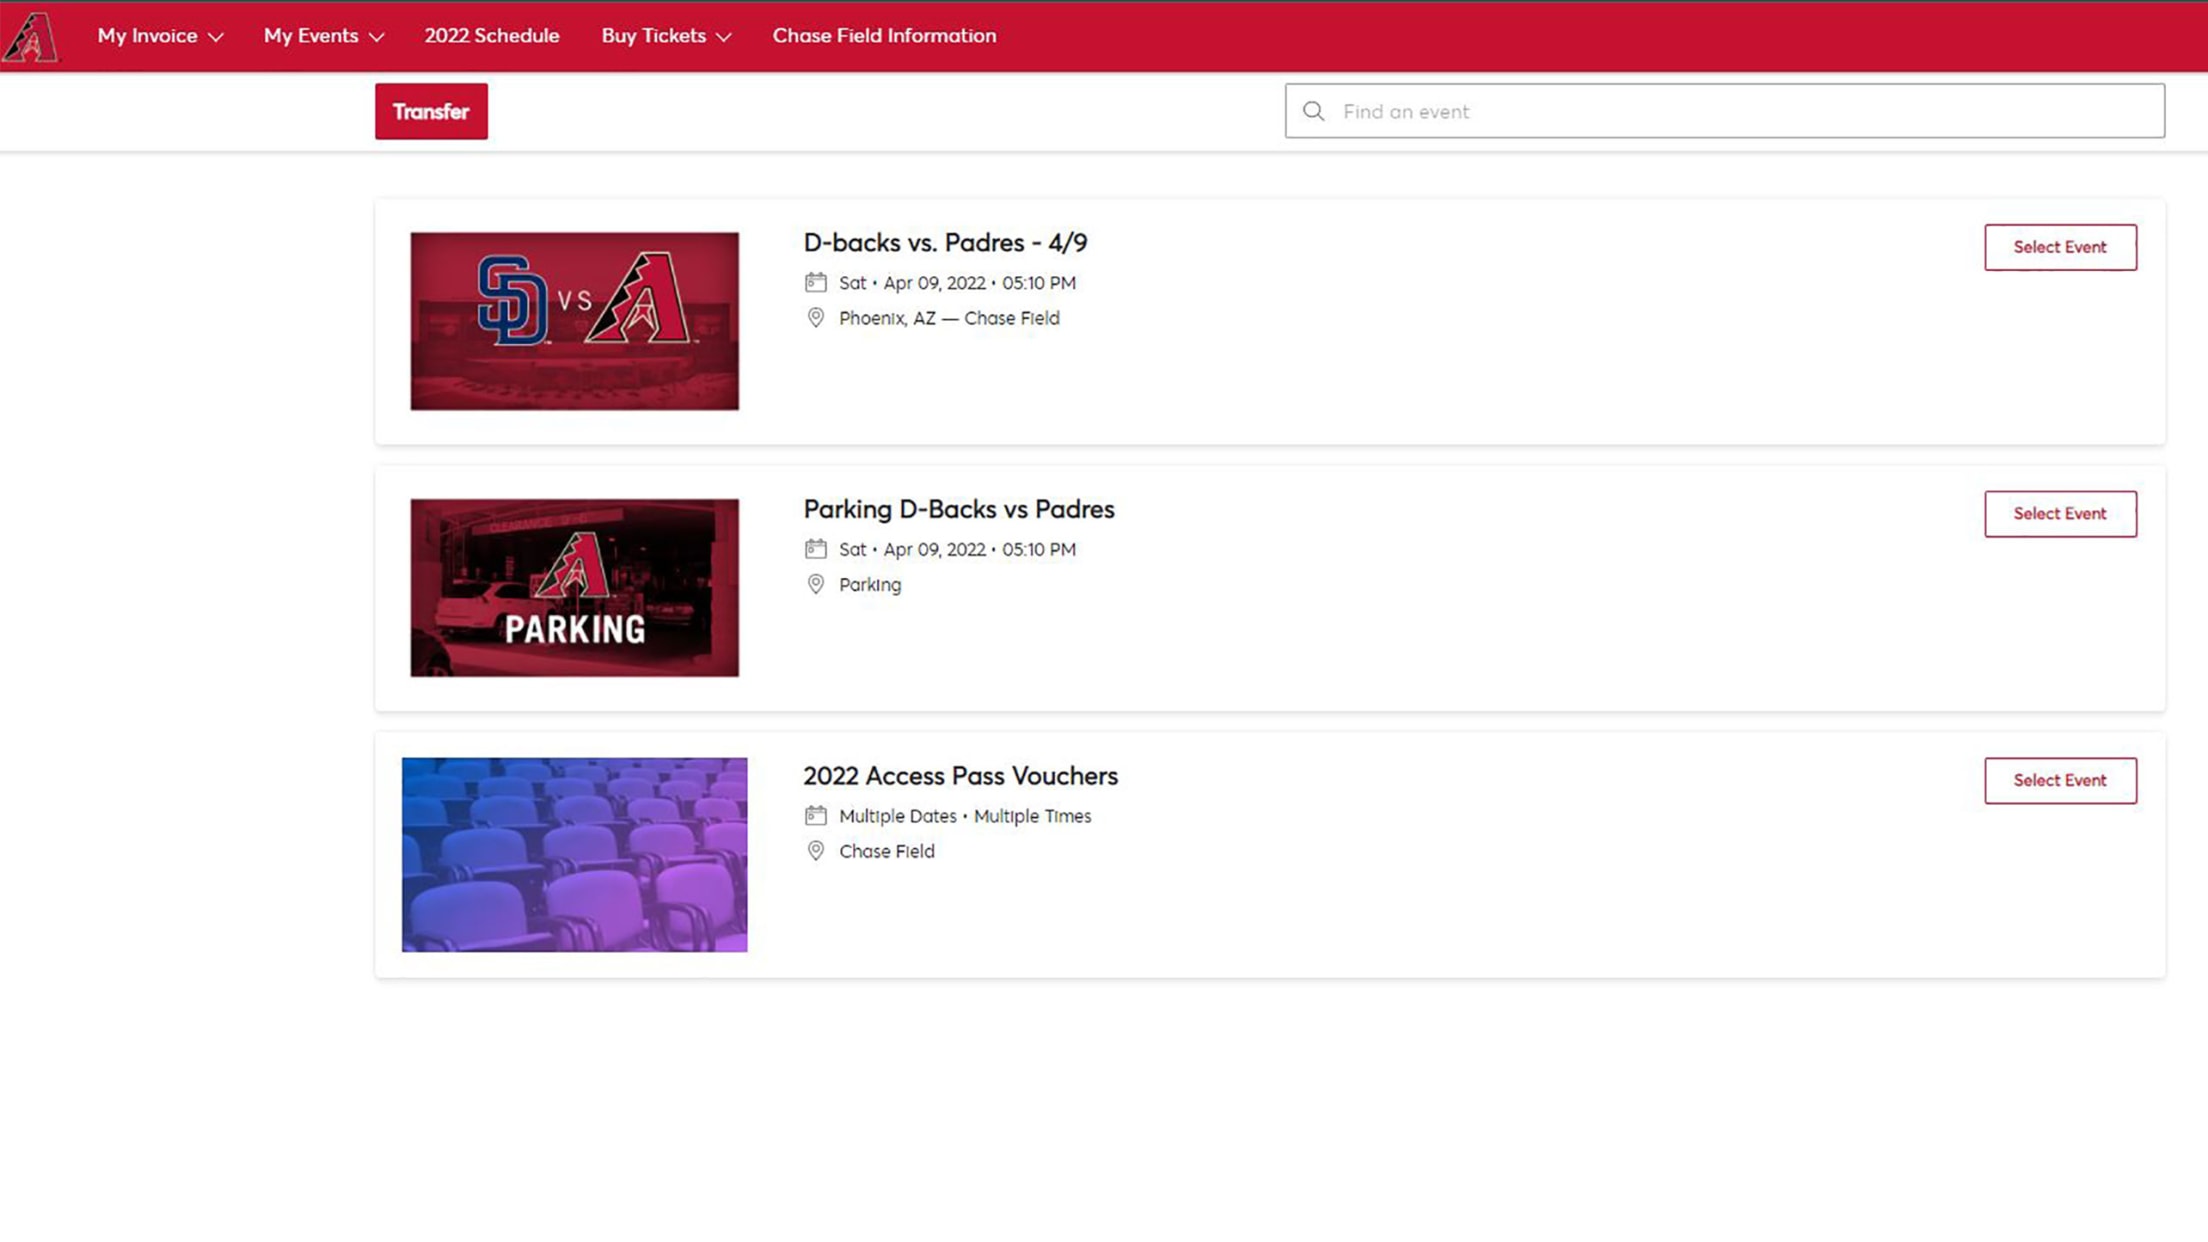Viewport: 2208px width, 1242px height.
Task: Click the Diamondbacks logo in header
Action: pyautogui.click(x=30, y=37)
